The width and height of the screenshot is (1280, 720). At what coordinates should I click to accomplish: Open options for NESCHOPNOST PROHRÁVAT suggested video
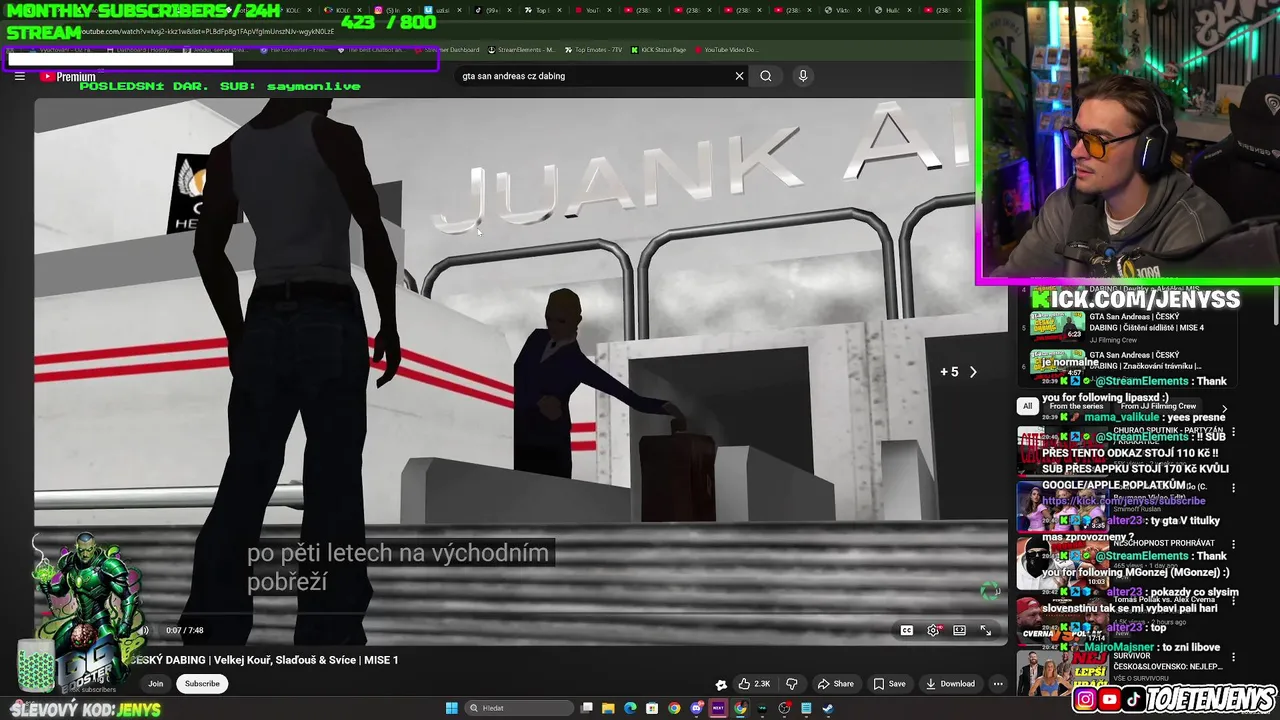1233,544
